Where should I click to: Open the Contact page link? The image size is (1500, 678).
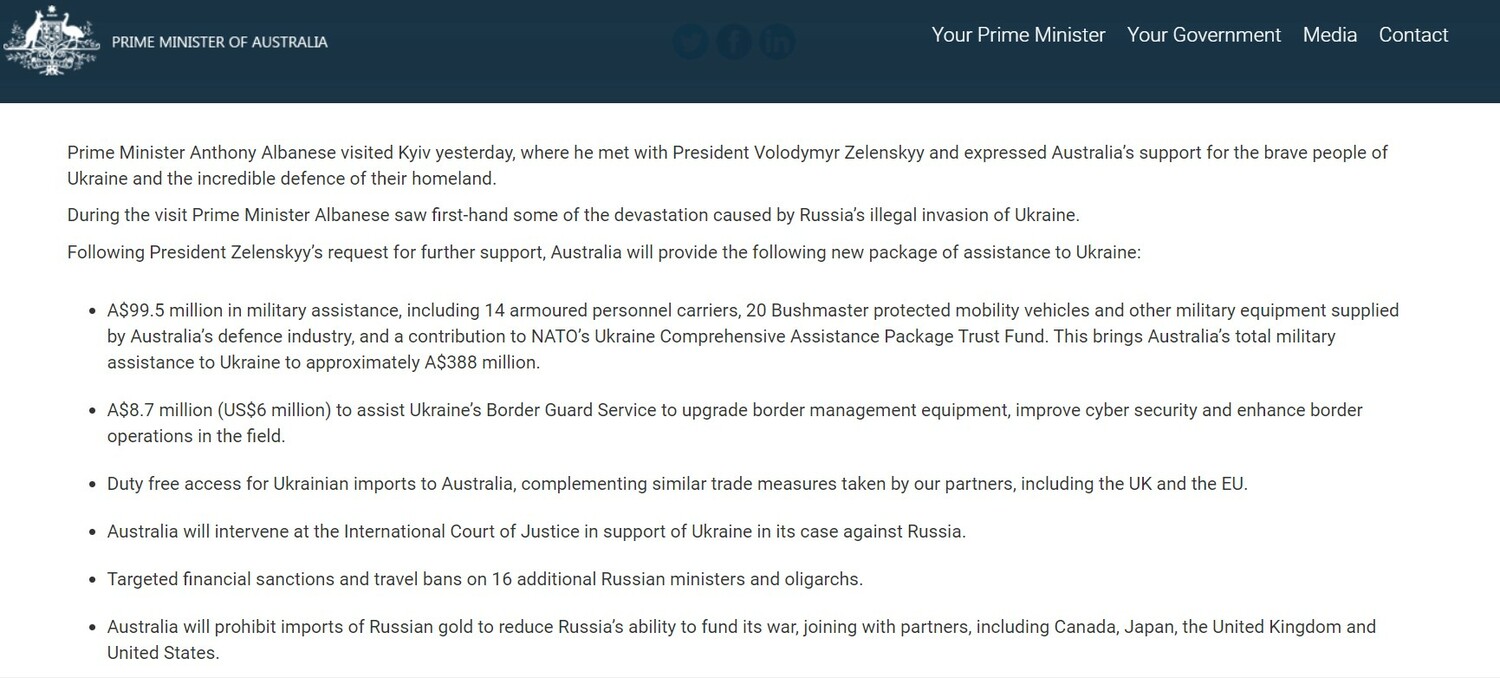[x=1413, y=35]
